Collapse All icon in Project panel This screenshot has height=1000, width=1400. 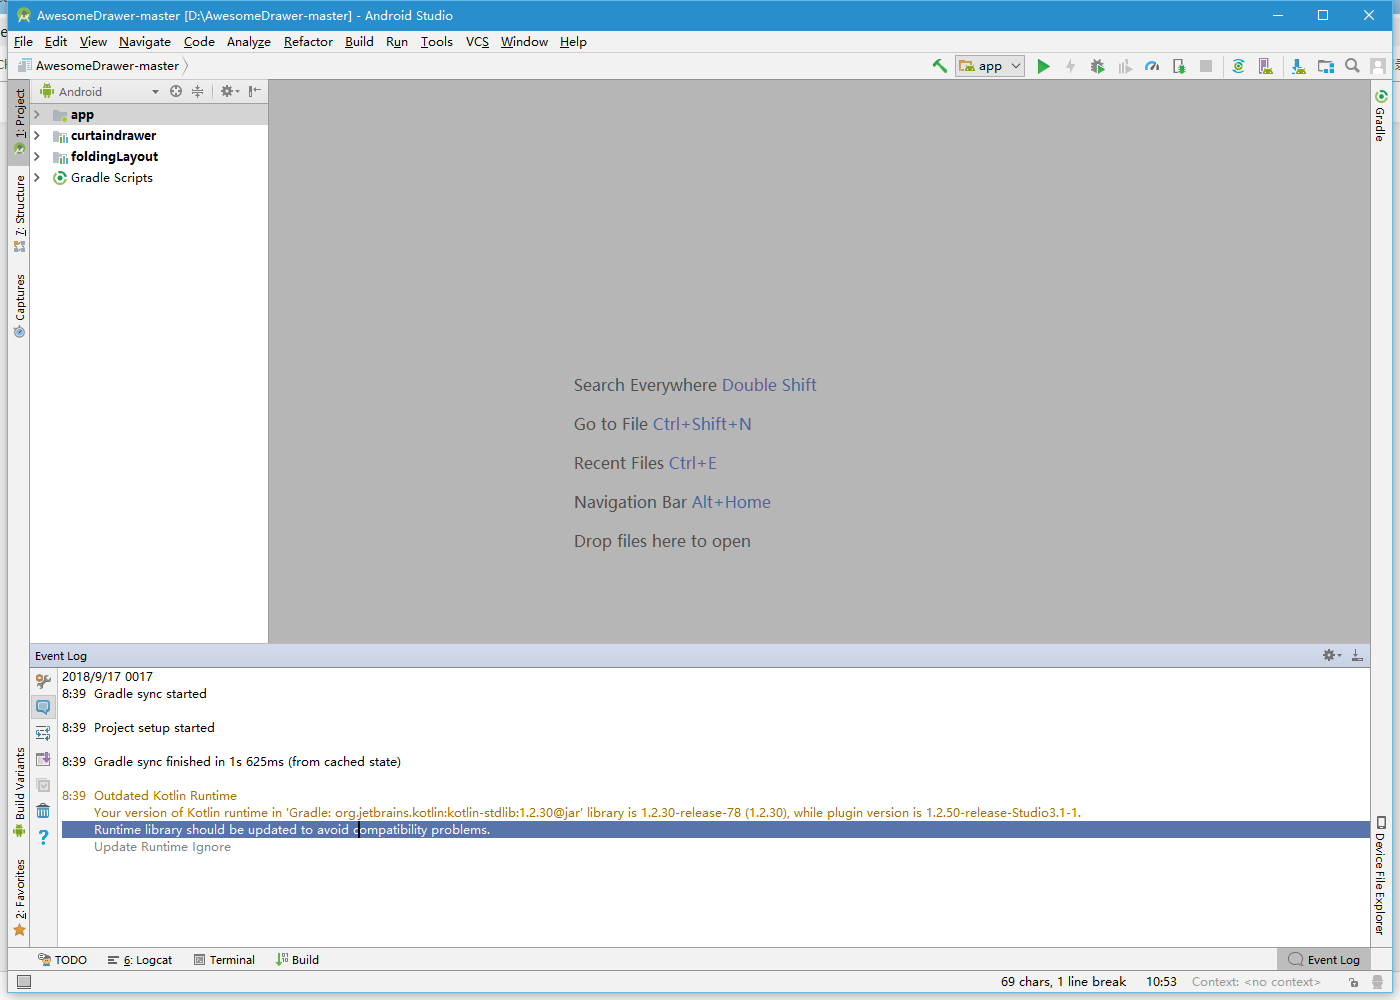(197, 91)
